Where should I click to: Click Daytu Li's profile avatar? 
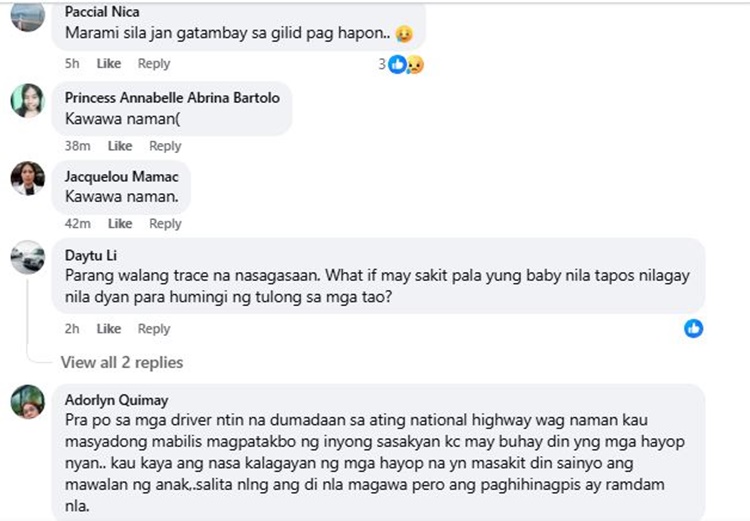[27, 257]
